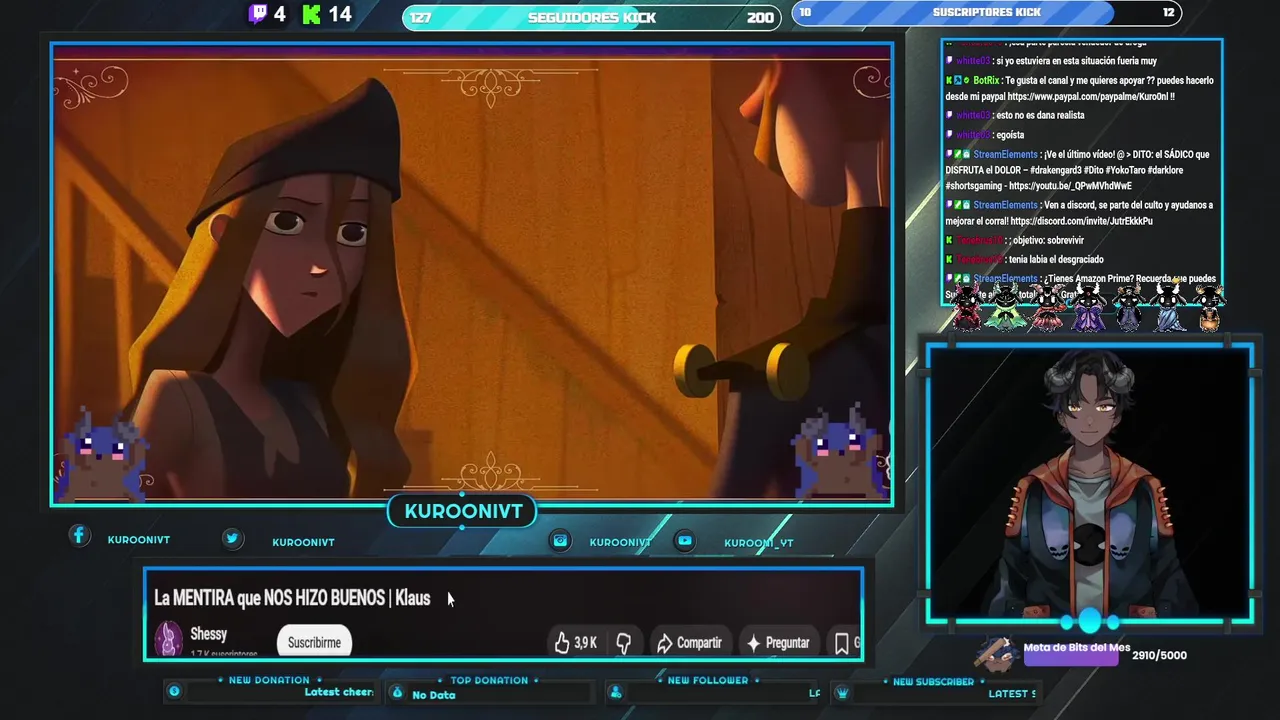Screen dimensions: 1280x720
Task: Click the Twitter bird icon
Action: (232, 538)
